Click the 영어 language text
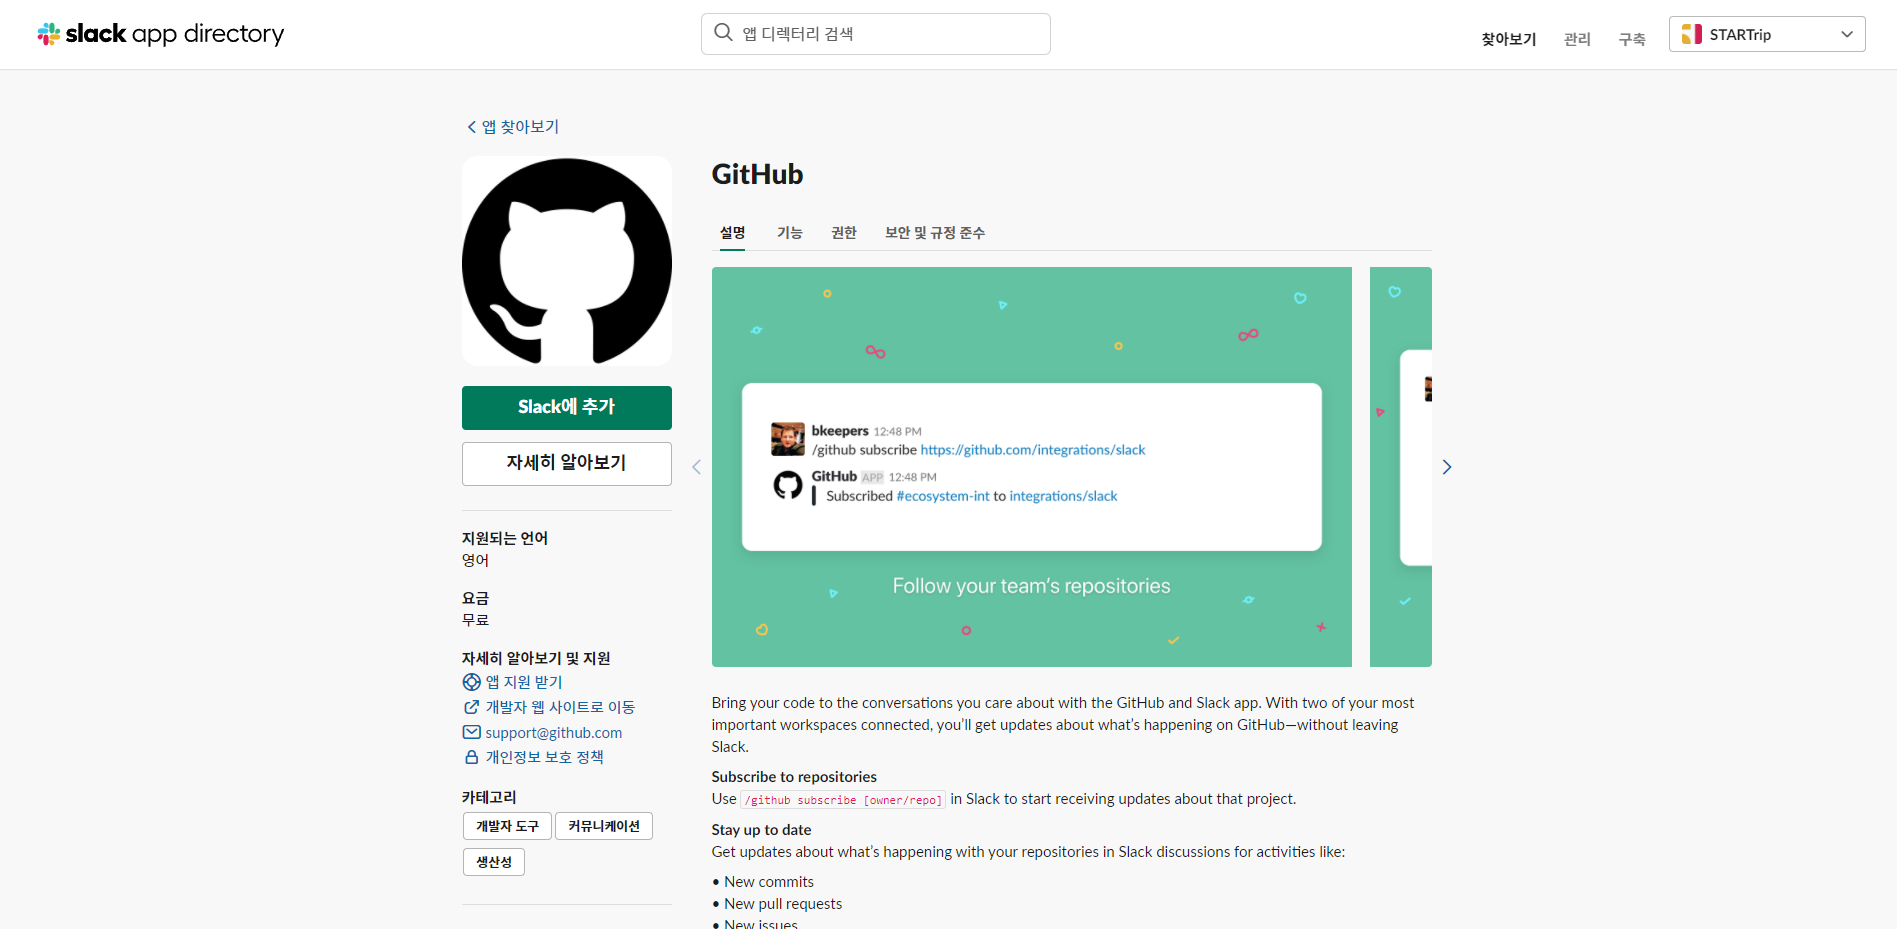1897x929 pixels. coord(476,560)
